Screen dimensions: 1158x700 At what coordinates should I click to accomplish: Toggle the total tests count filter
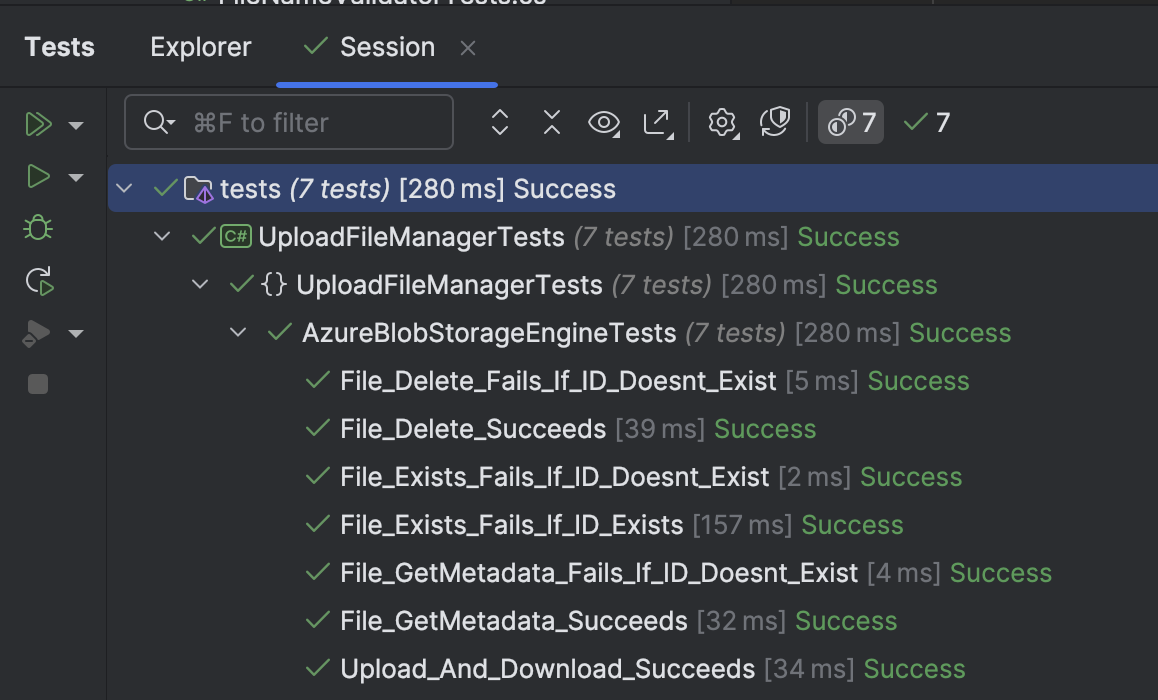850,122
